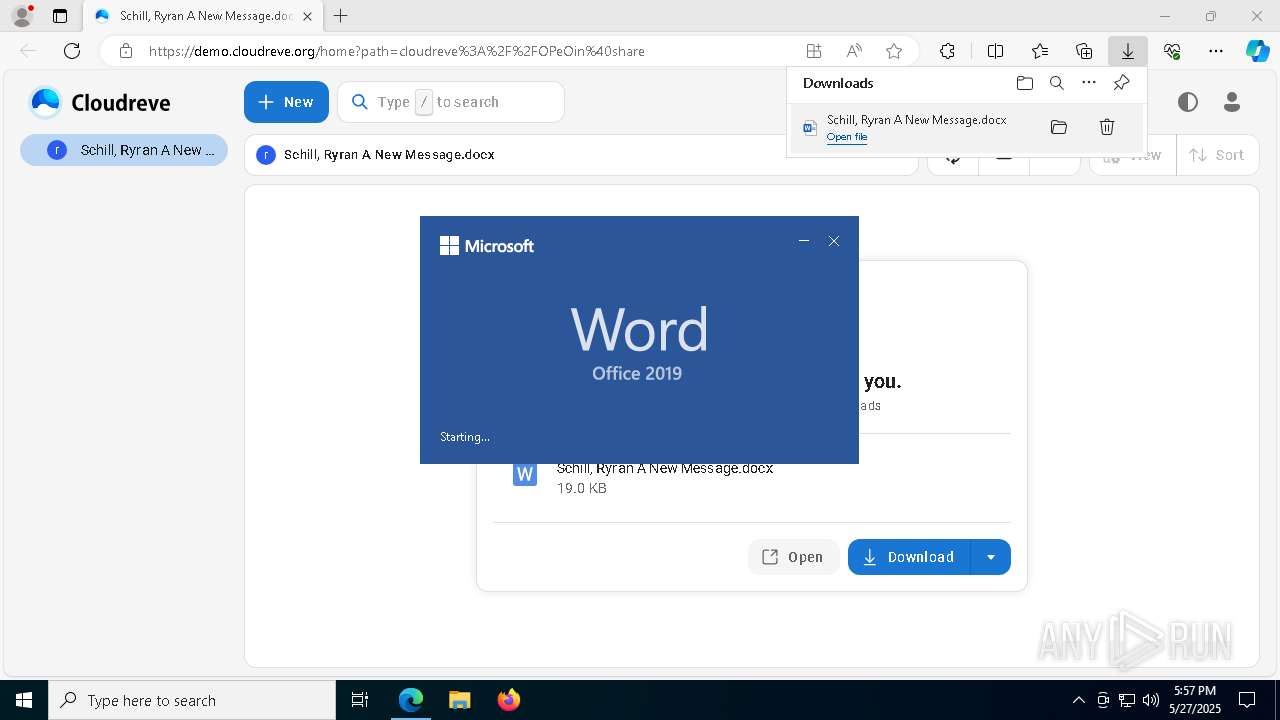Open more options in Downloads panel
This screenshot has width=1280, height=720.
click(x=1089, y=83)
